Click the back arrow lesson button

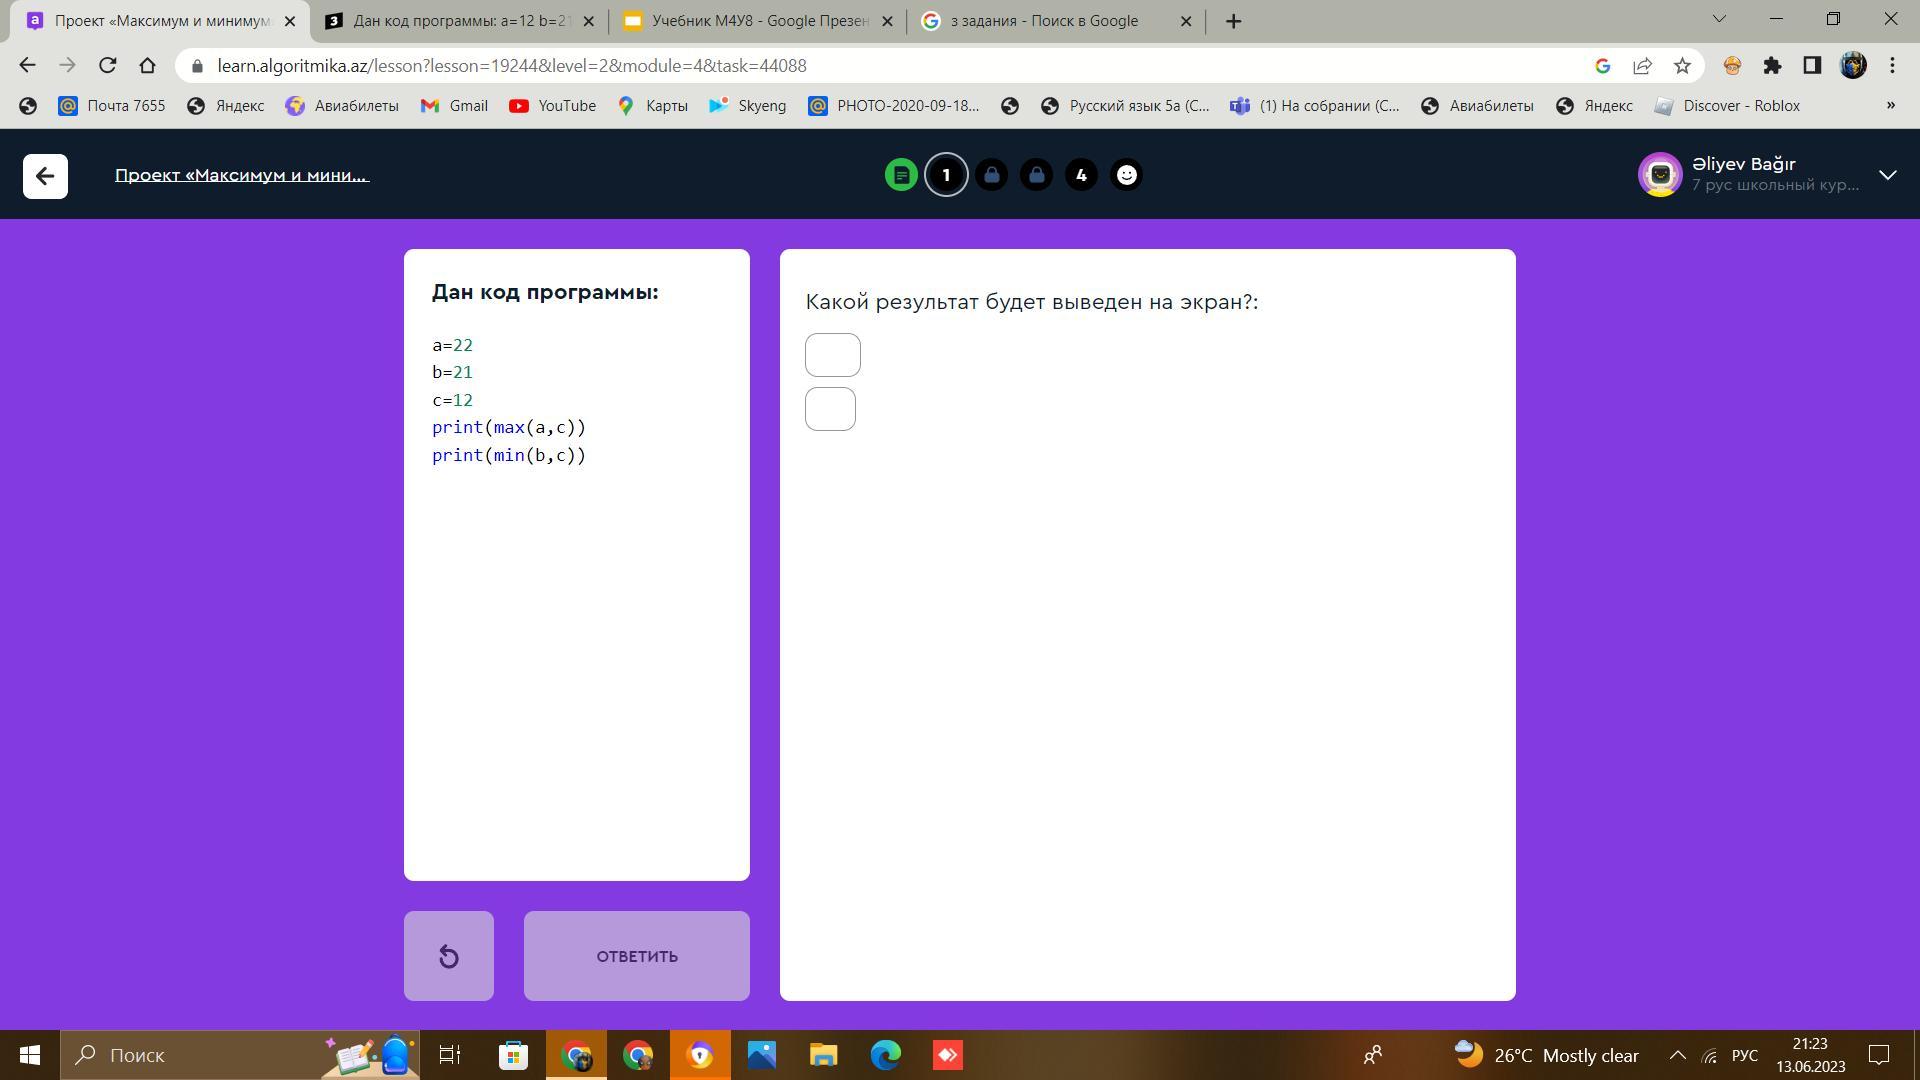point(45,176)
